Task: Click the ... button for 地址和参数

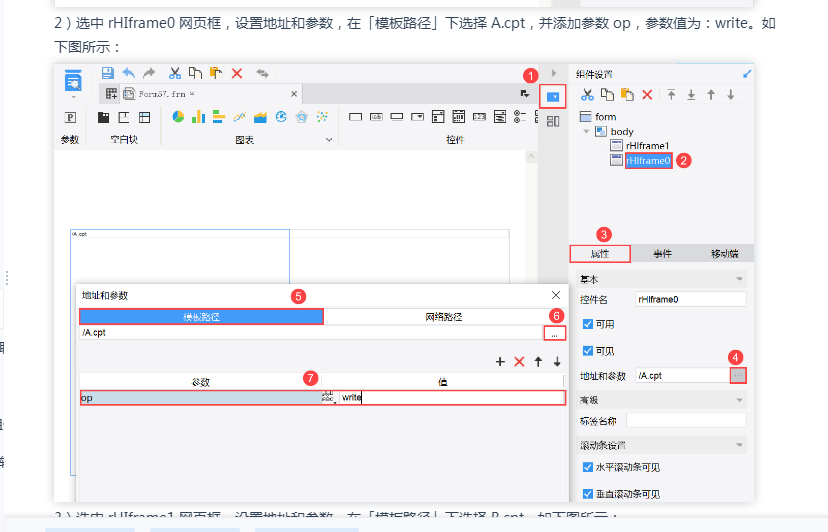Action: pos(738,376)
